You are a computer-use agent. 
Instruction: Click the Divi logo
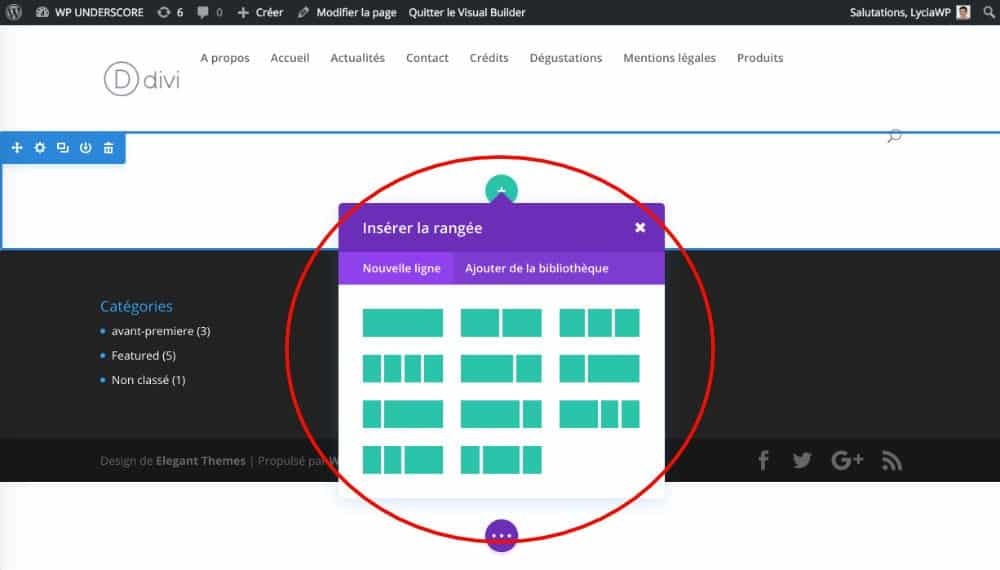point(142,79)
